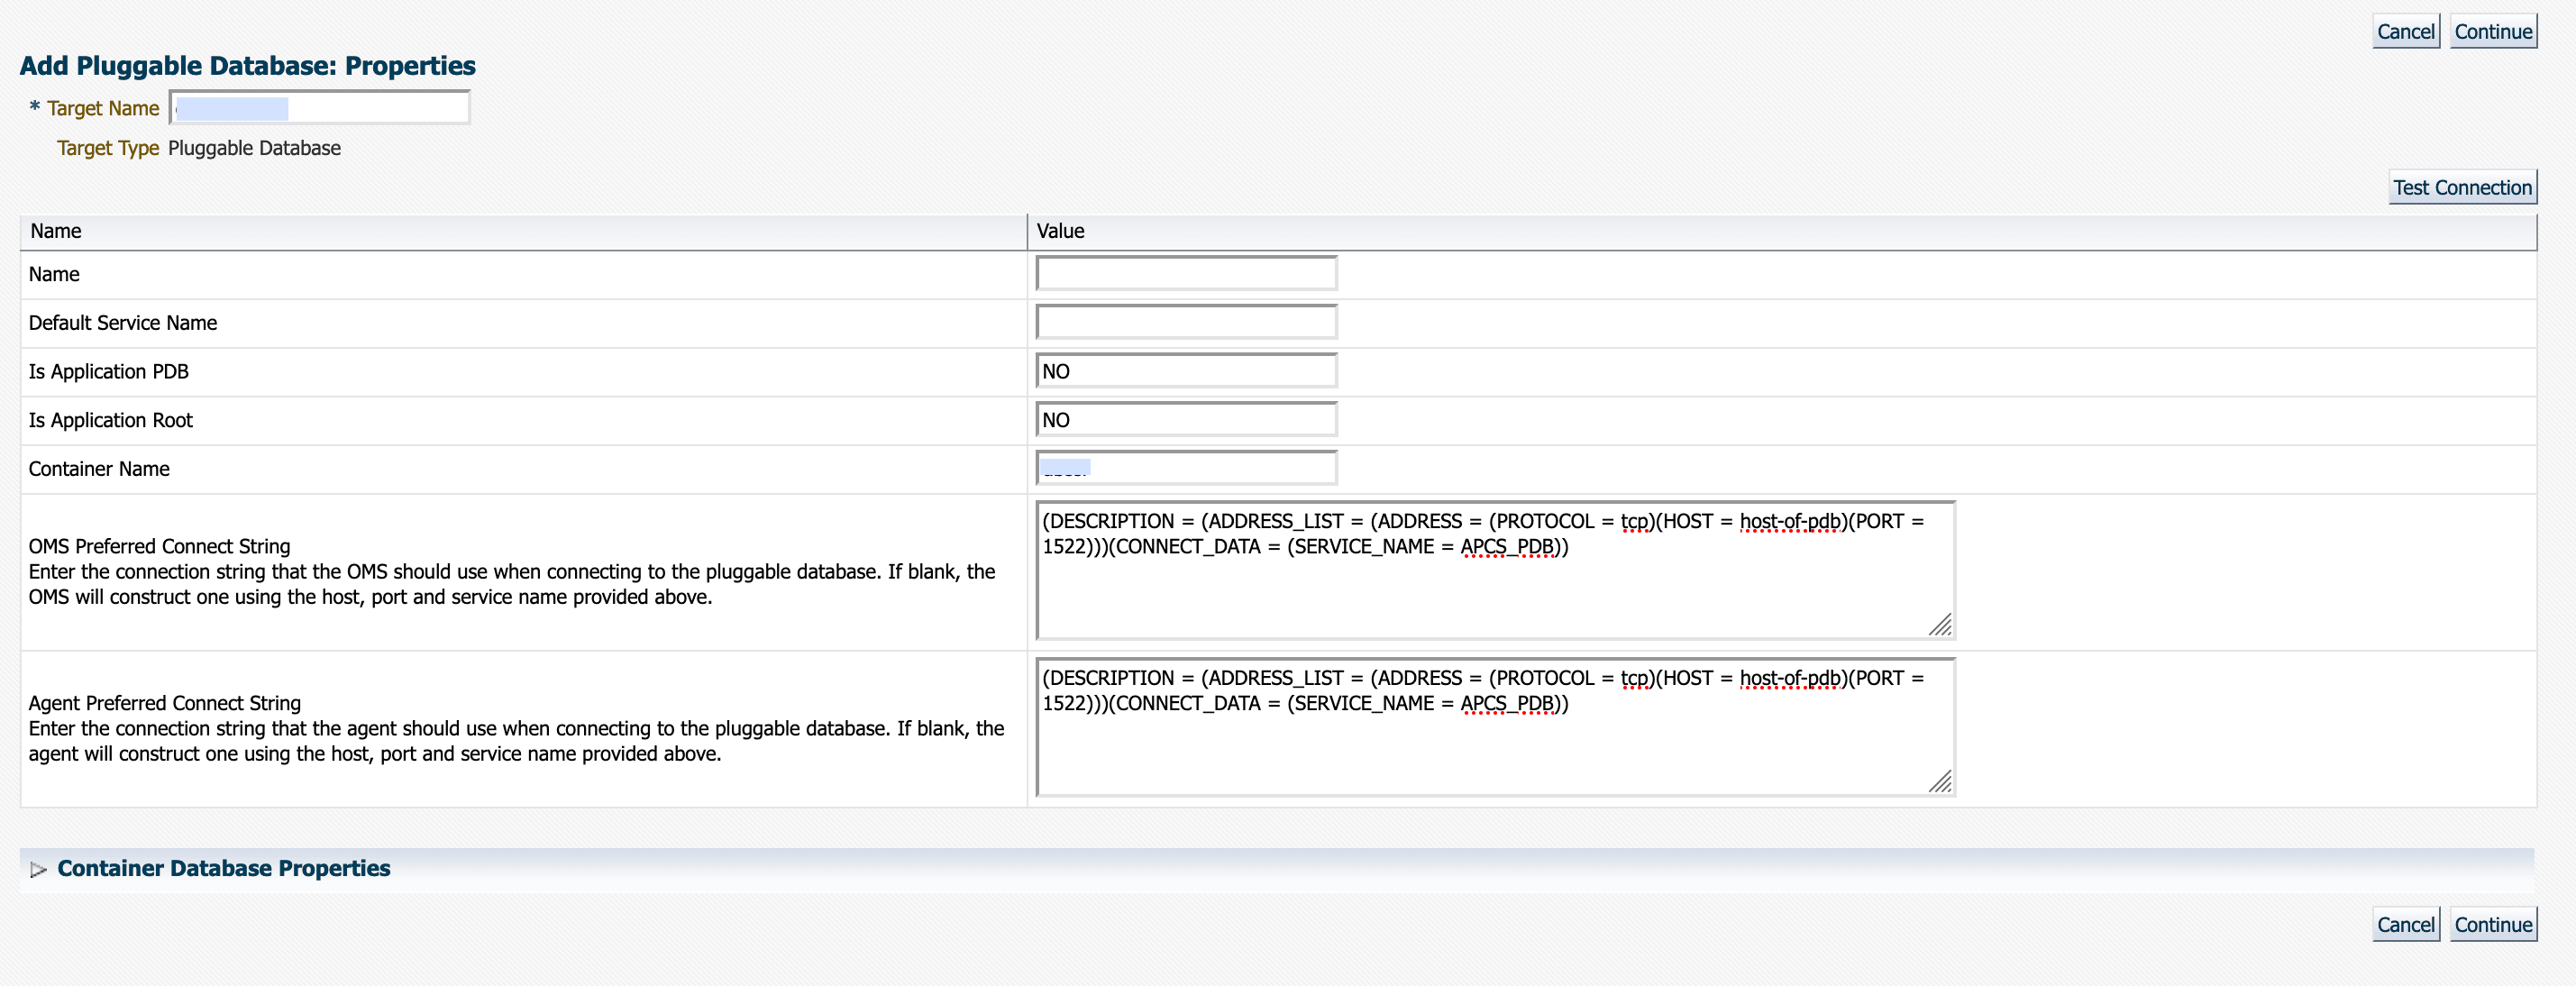Click the Container Database Properties heading
This screenshot has width=2576, height=986.
223,868
